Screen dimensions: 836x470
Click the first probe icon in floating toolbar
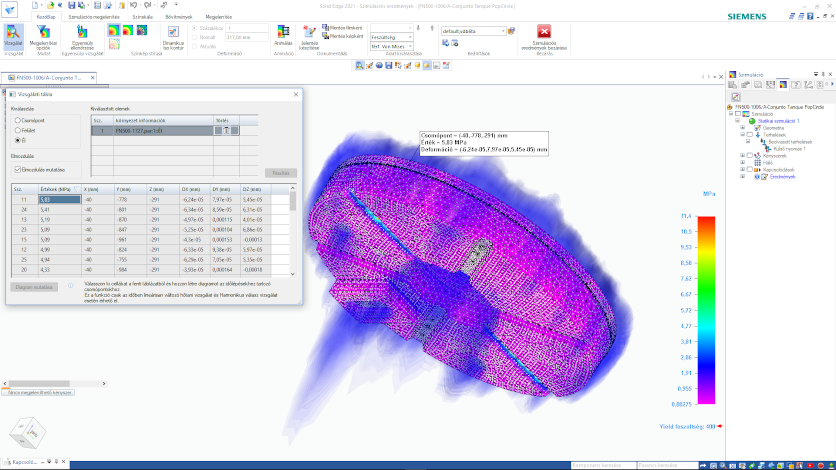click(x=360, y=66)
